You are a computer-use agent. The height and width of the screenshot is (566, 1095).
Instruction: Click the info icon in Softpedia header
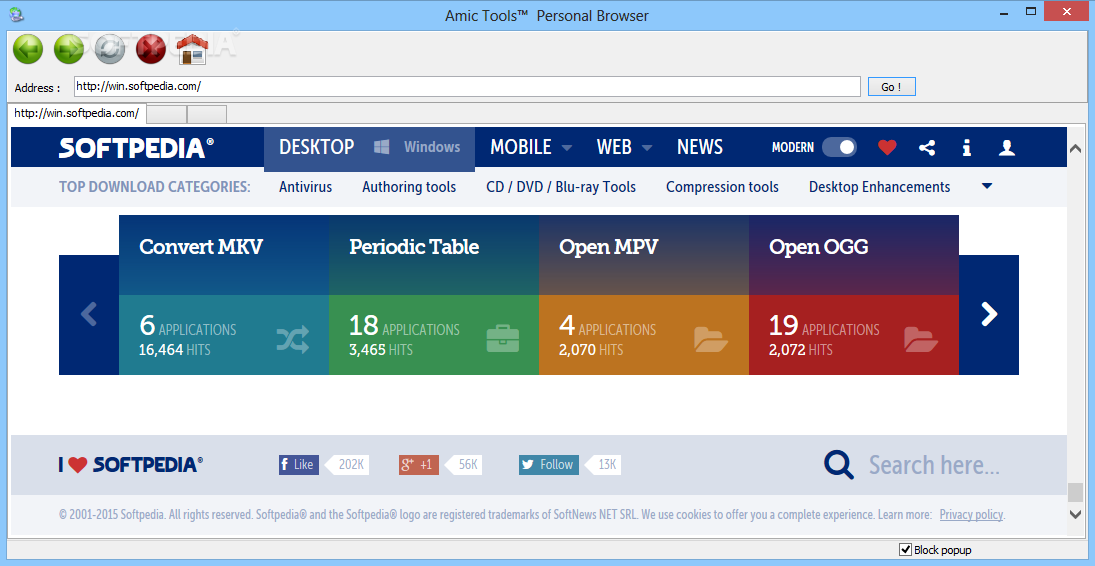pos(967,147)
